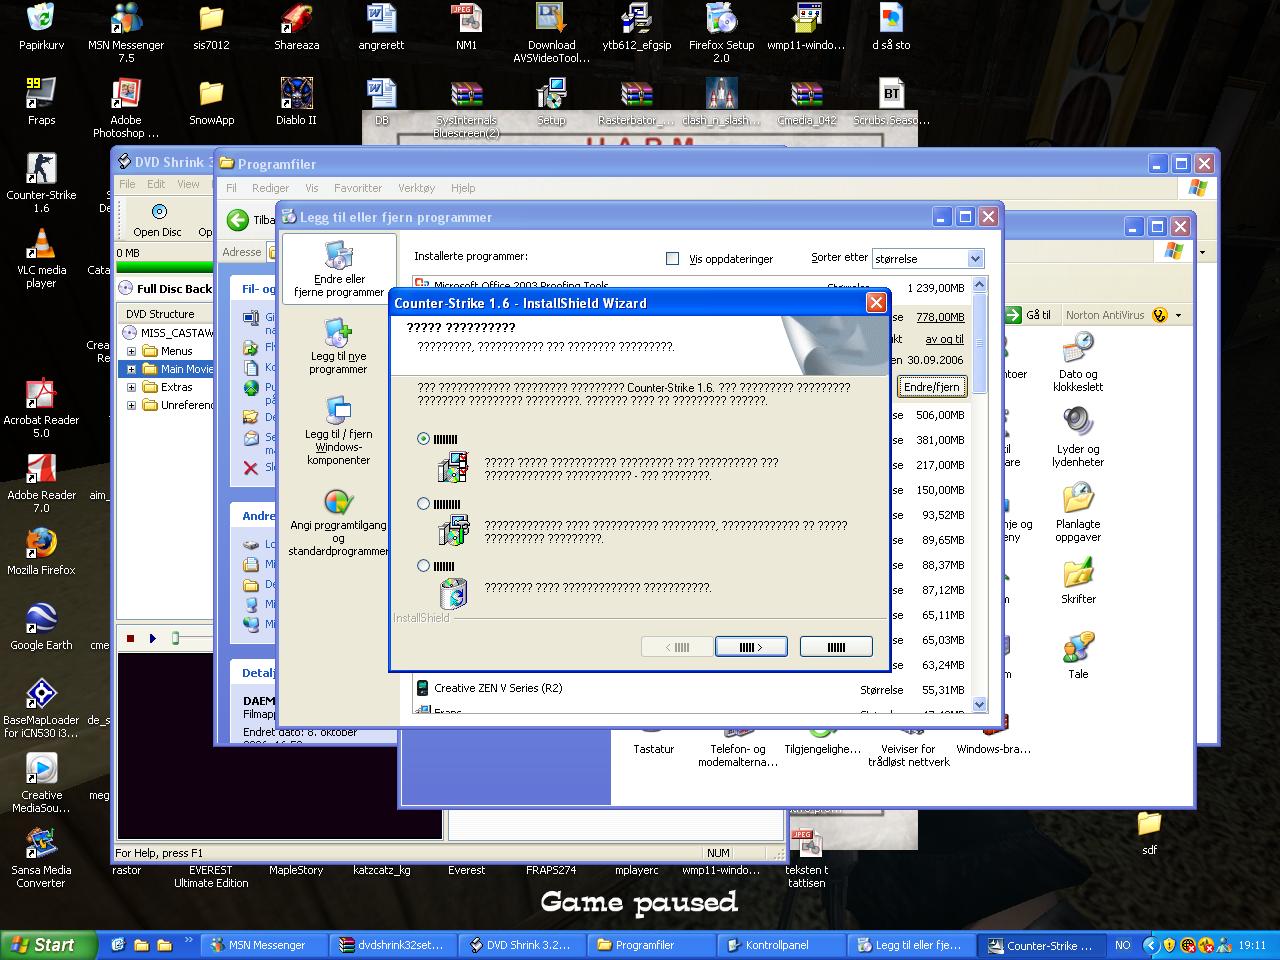This screenshot has height=960, width=1280.
Task: Click the 'av og til' usage link
Action: tap(945, 339)
